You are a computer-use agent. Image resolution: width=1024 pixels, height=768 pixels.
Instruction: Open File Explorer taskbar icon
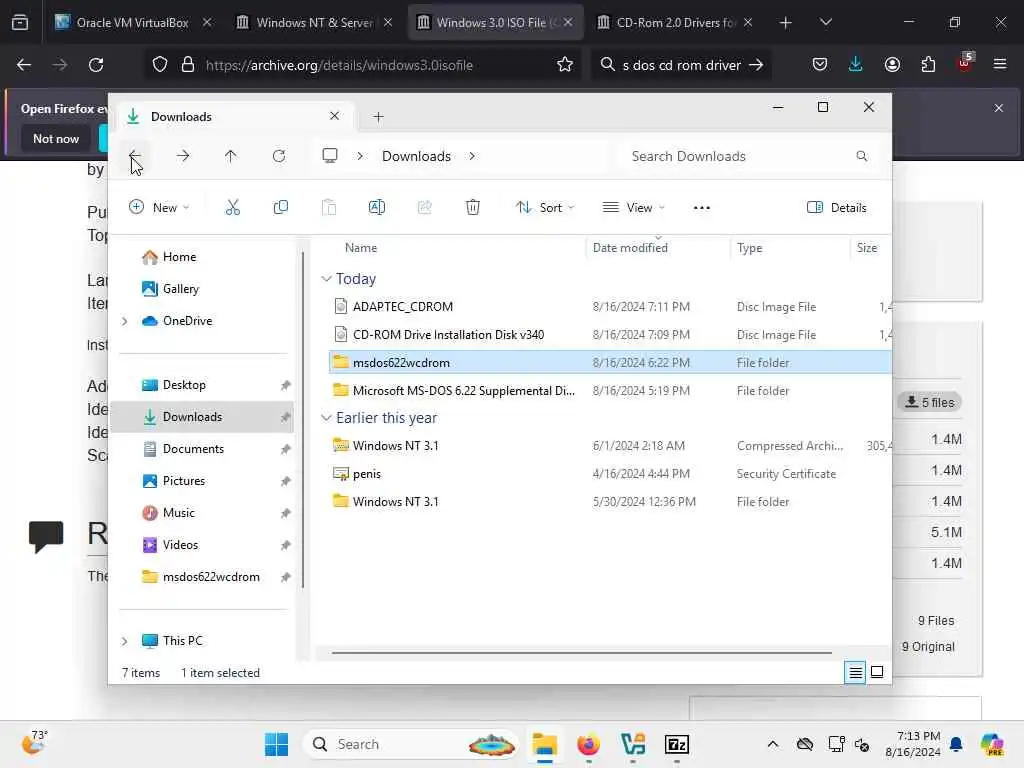[544, 744]
